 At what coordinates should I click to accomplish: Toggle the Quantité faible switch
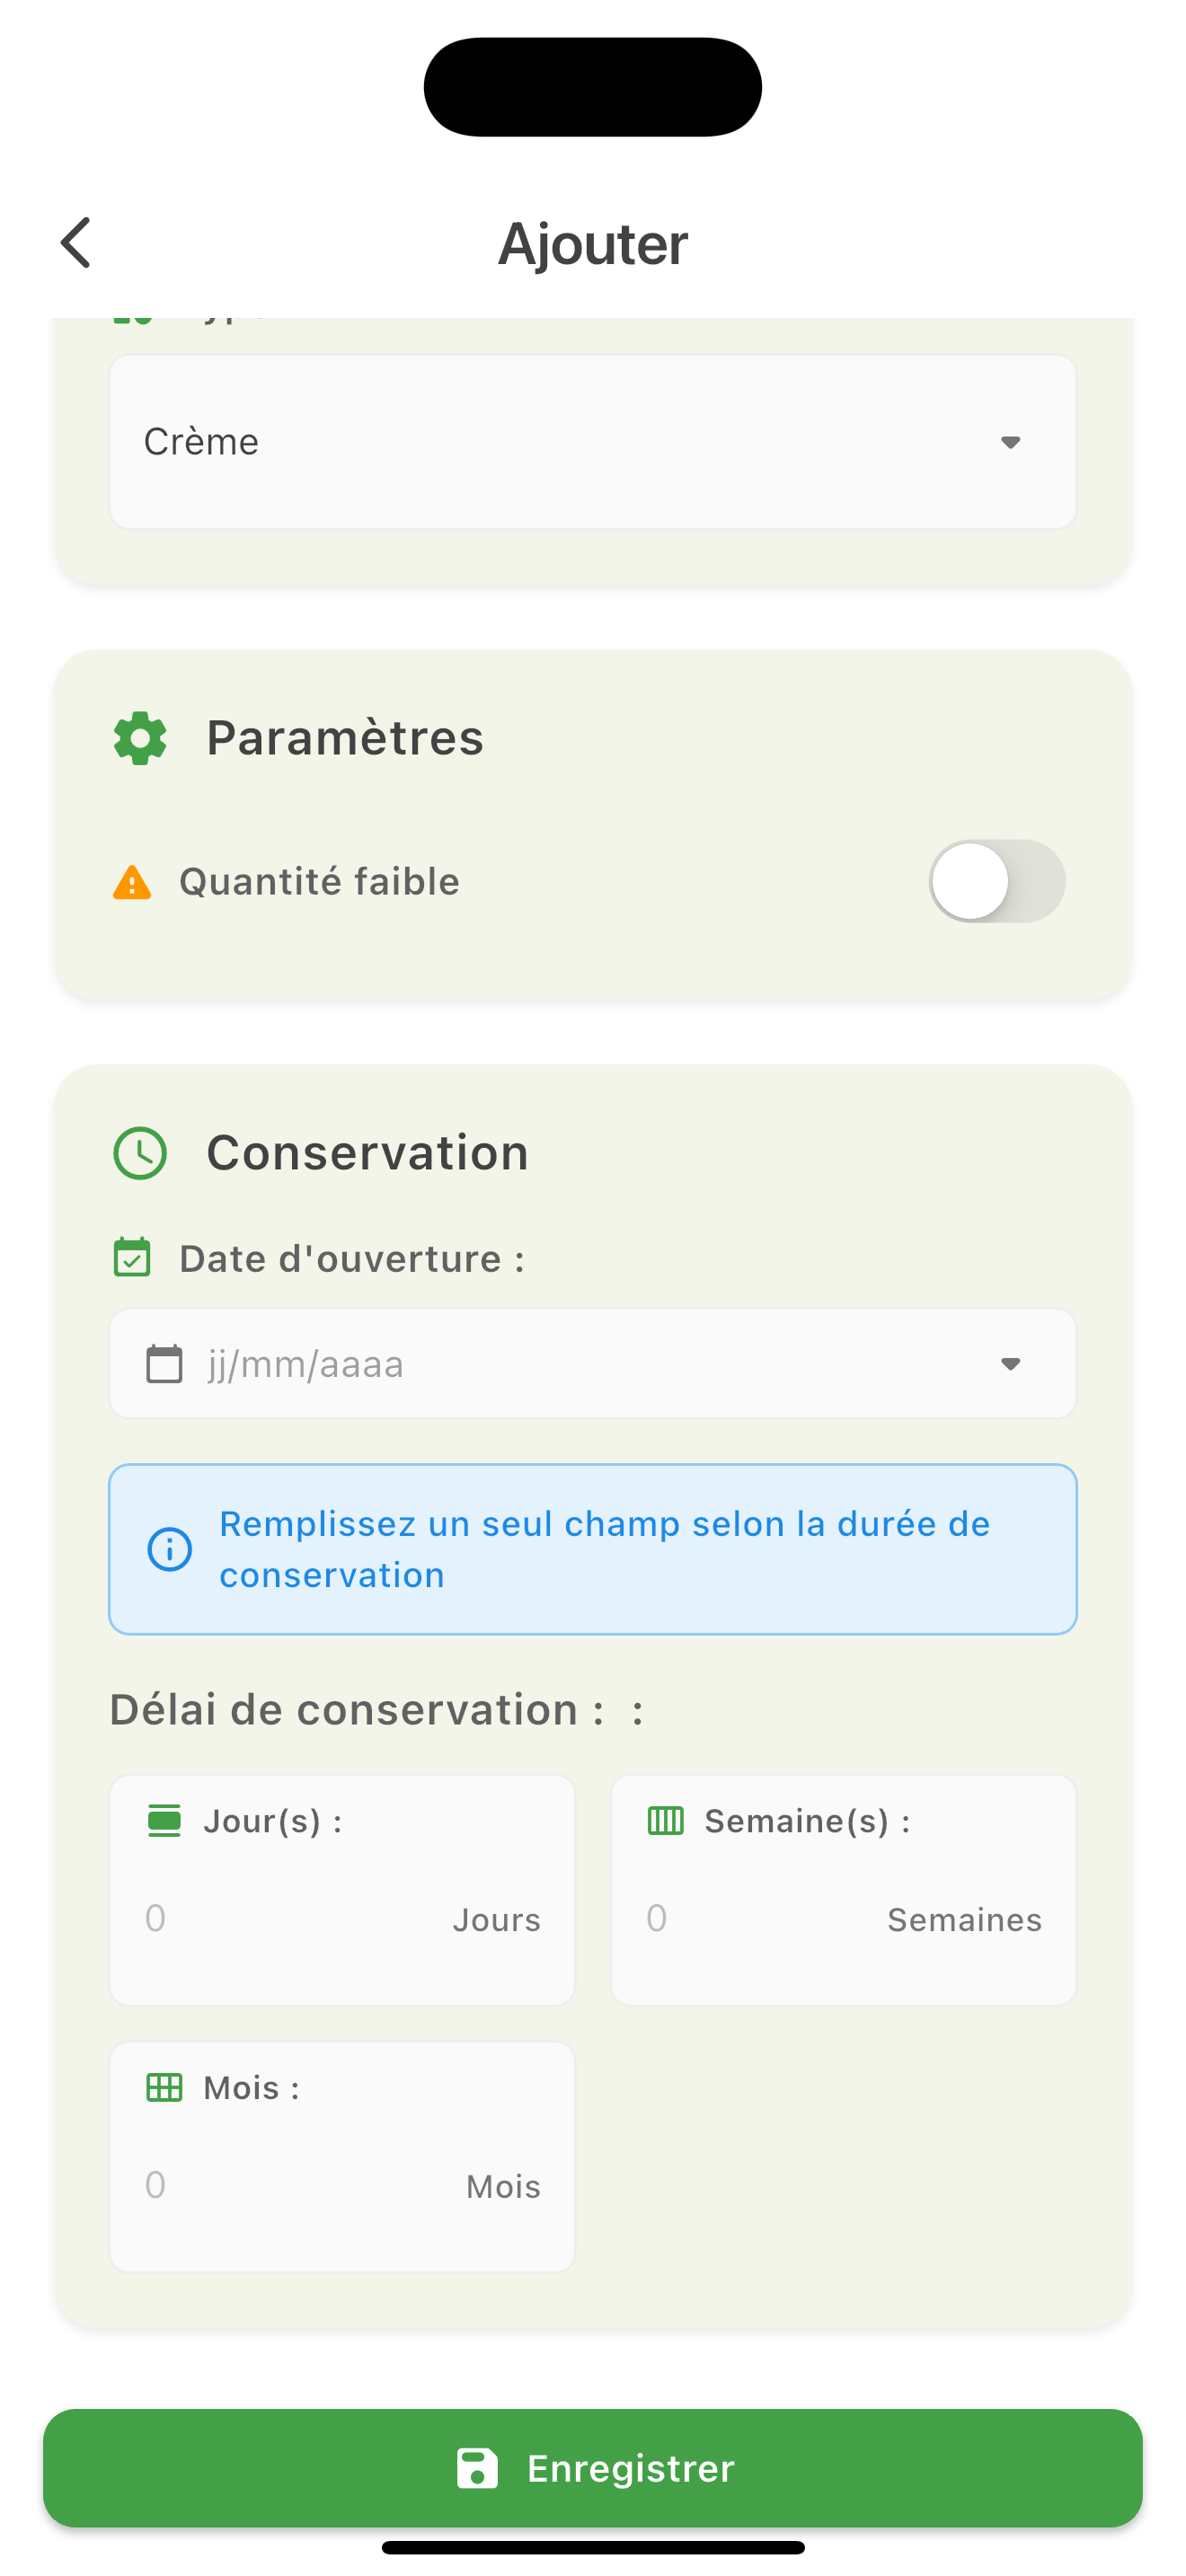[997, 881]
